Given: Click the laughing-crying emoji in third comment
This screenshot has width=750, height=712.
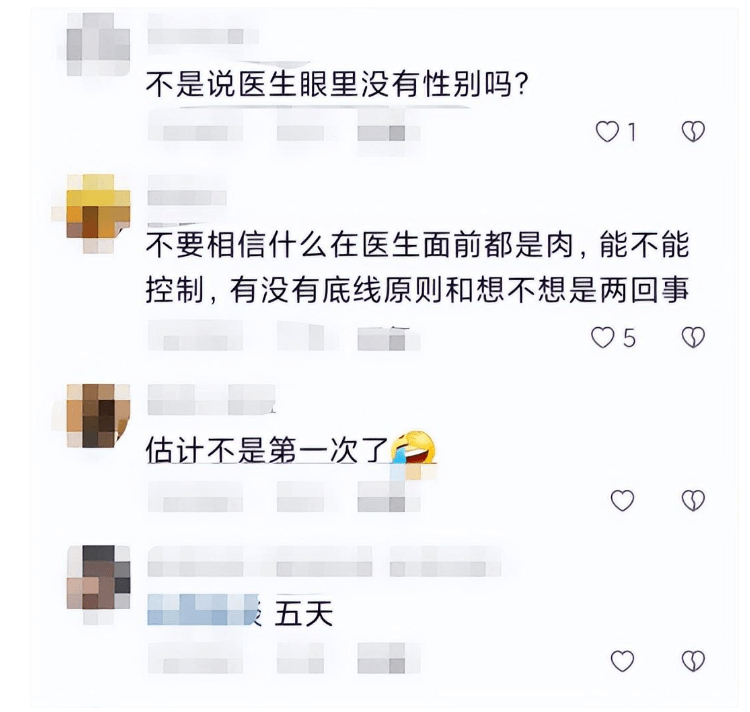Looking at the screenshot, I should pos(413,448).
